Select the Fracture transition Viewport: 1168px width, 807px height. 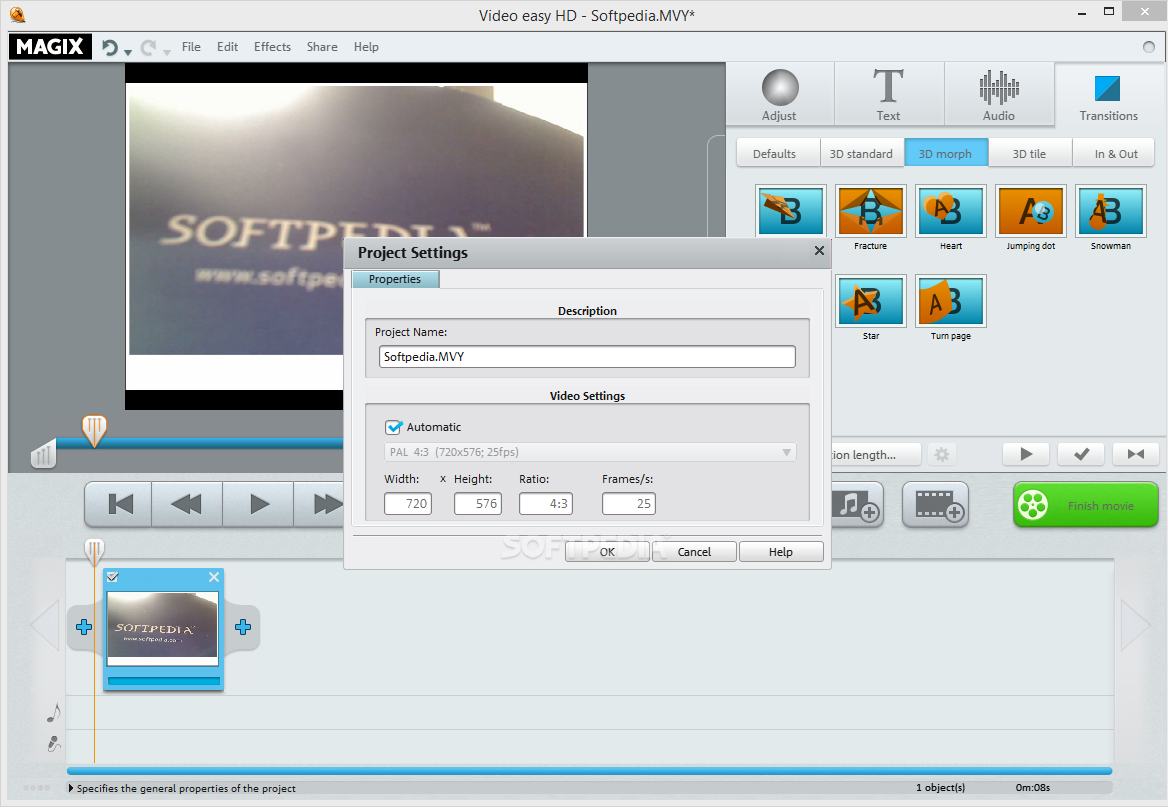(x=870, y=211)
